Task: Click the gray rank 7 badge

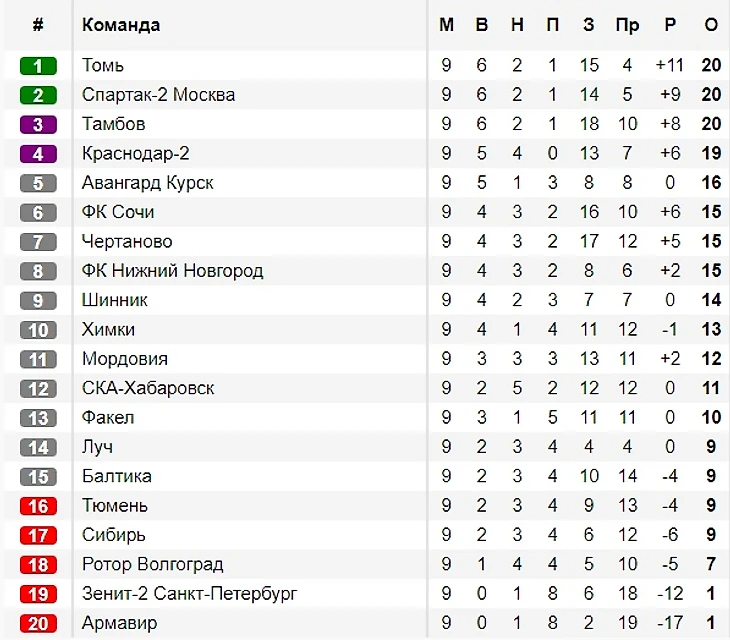Action: (38, 242)
